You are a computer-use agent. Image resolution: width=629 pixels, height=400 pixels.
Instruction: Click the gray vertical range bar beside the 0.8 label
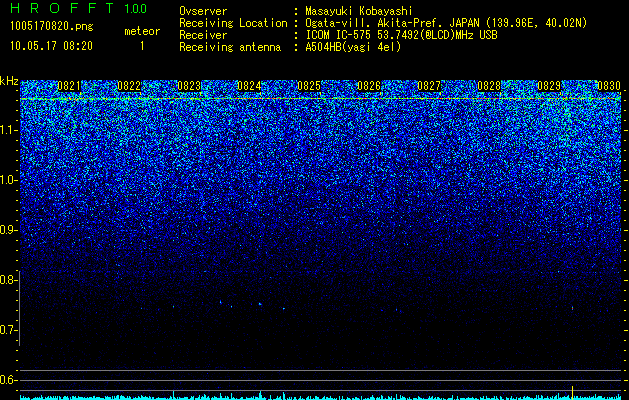click(x=19, y=308)
